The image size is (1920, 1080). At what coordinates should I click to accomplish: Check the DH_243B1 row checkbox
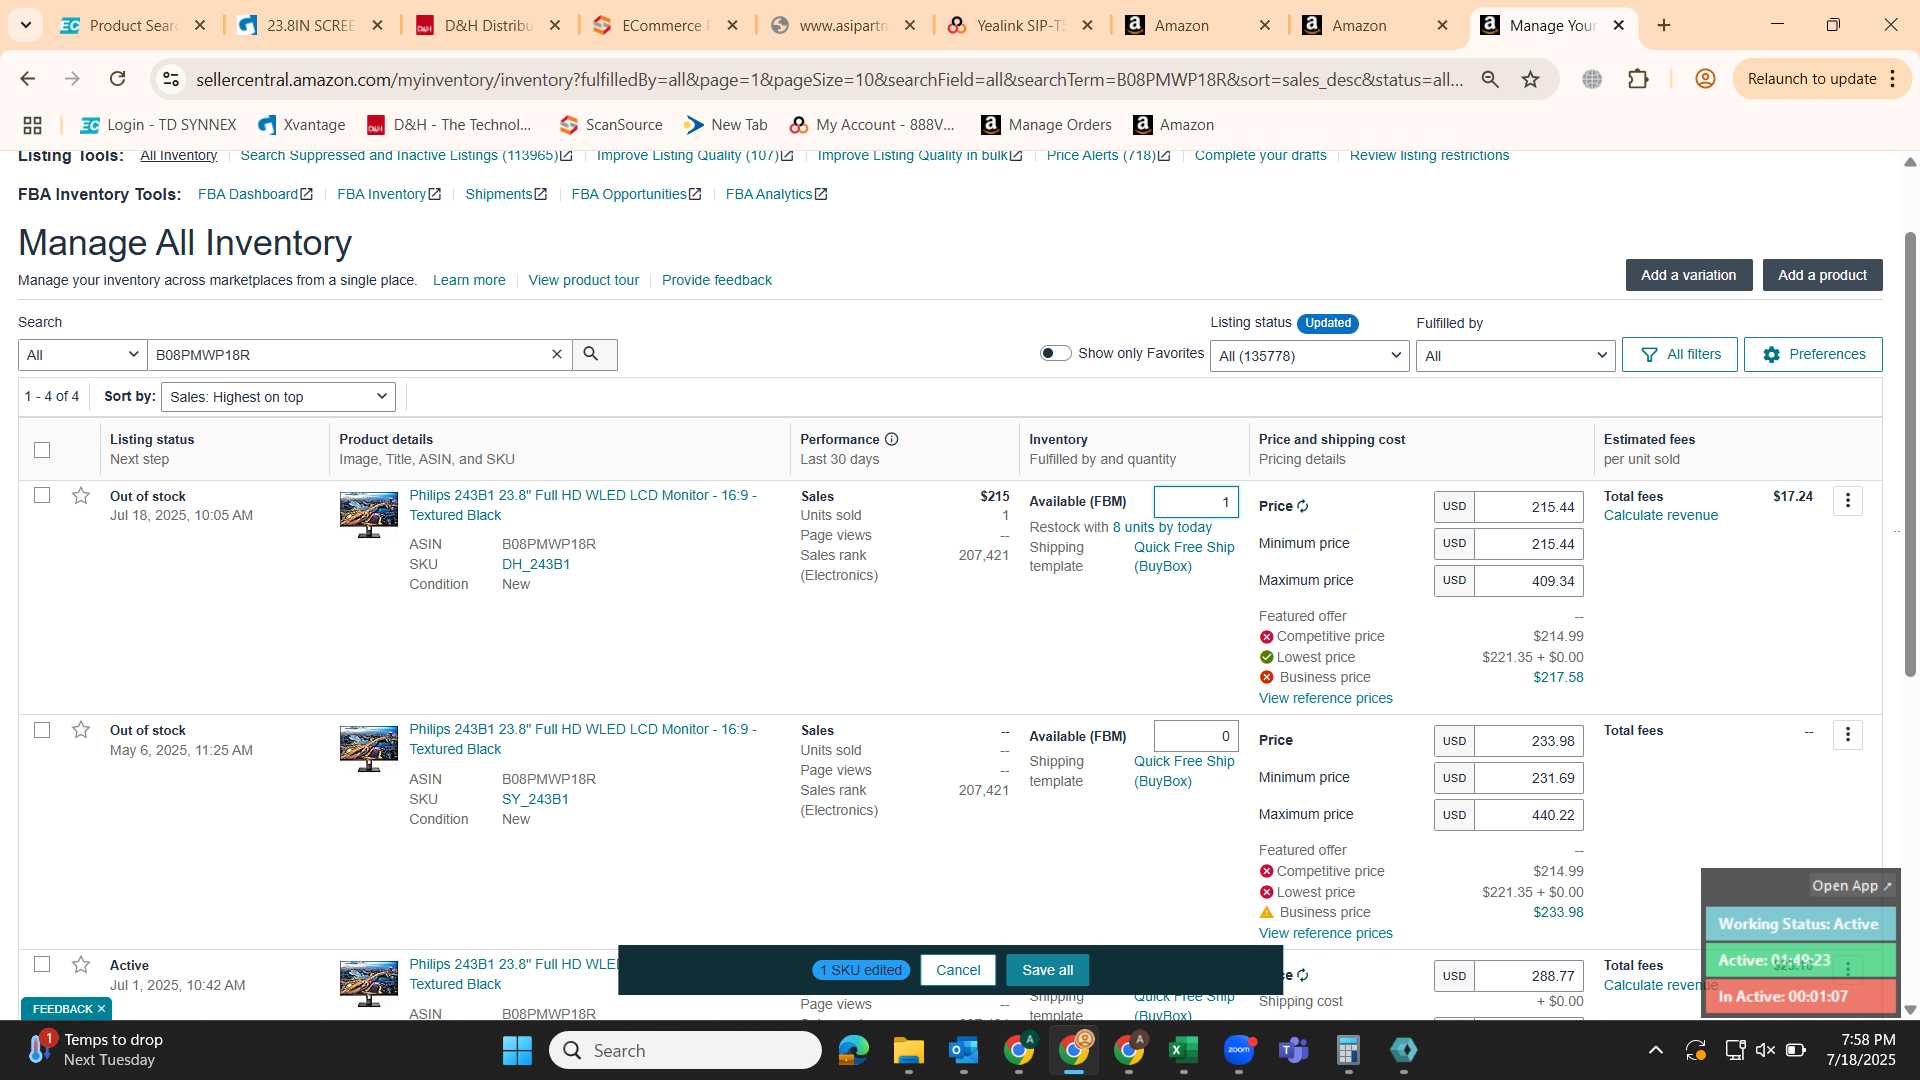[42, 495]
